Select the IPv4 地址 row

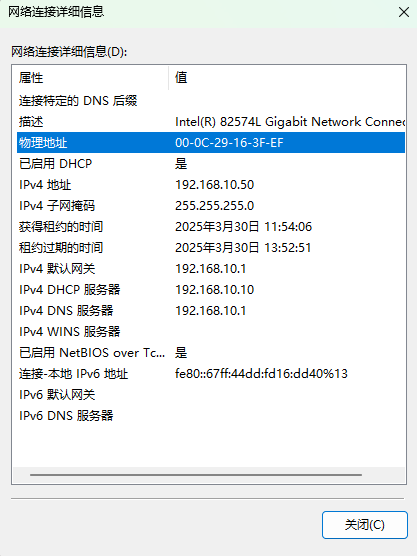[211, 184]
